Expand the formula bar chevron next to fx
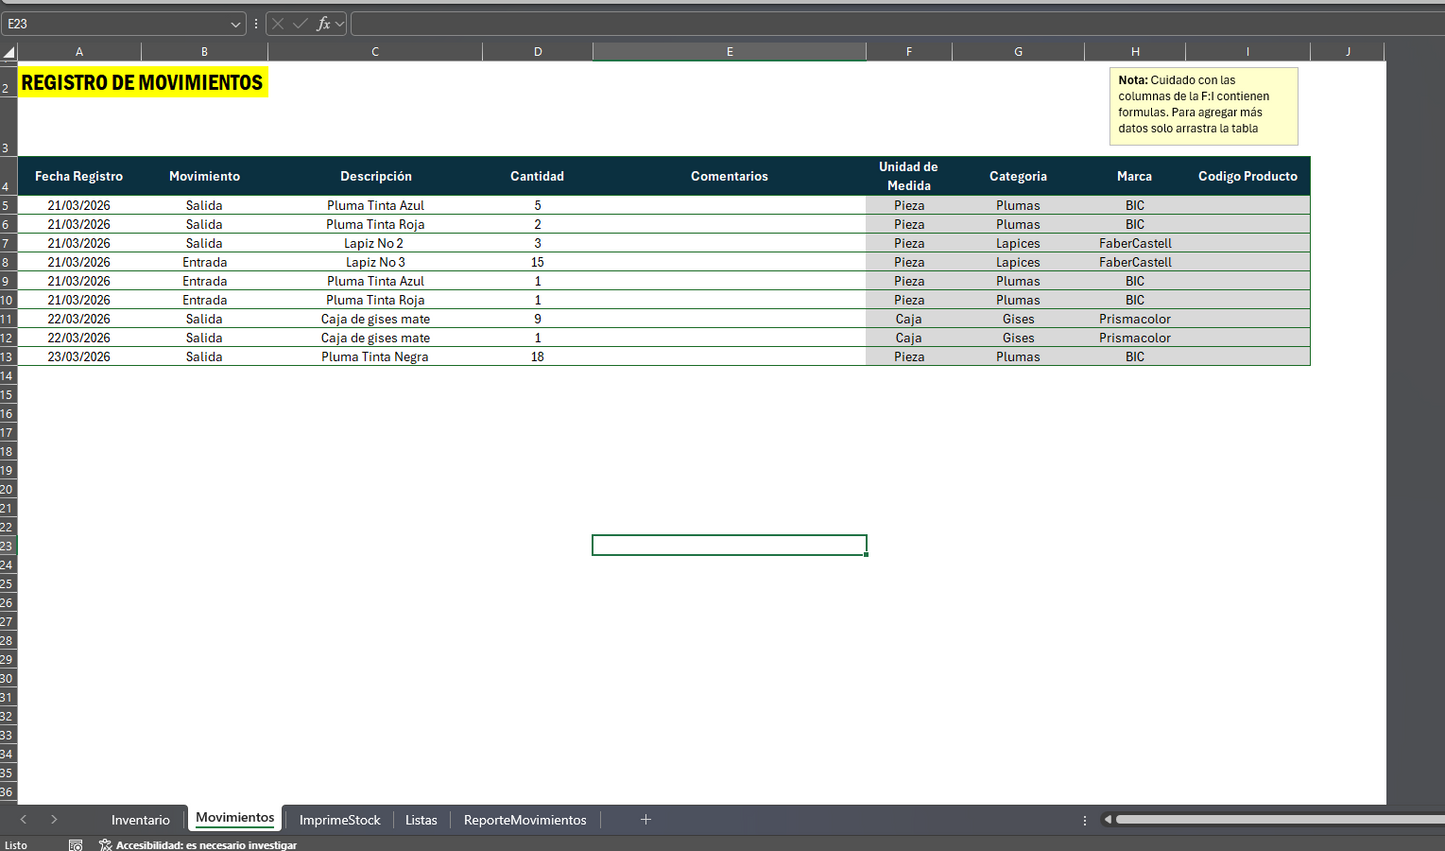 (340, 24)
